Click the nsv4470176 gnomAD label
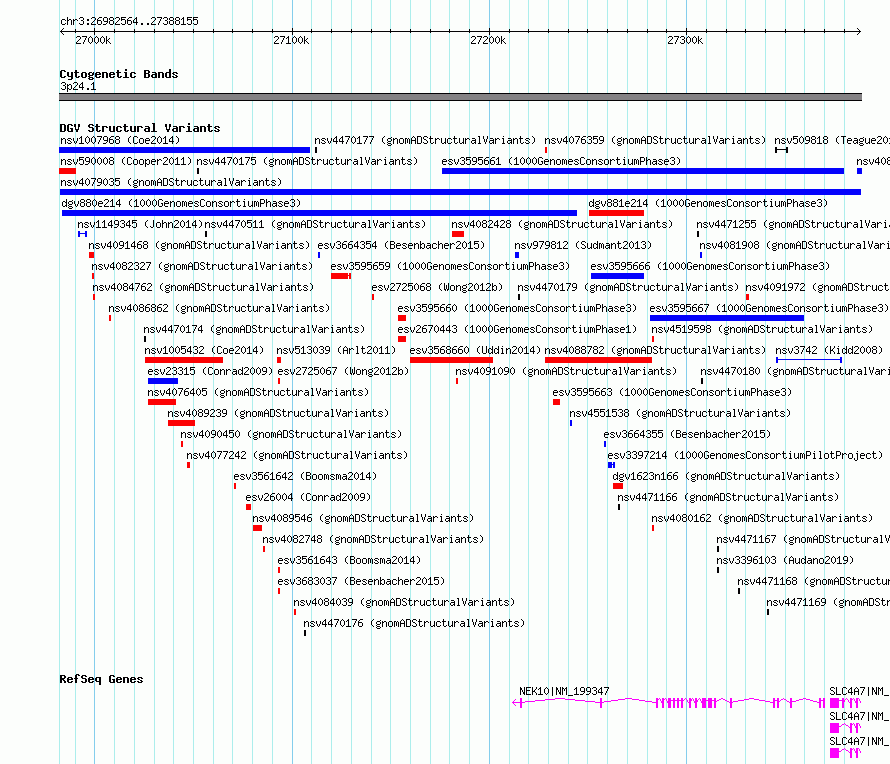Viewport: 890px width, 764px height. [414, 623]
